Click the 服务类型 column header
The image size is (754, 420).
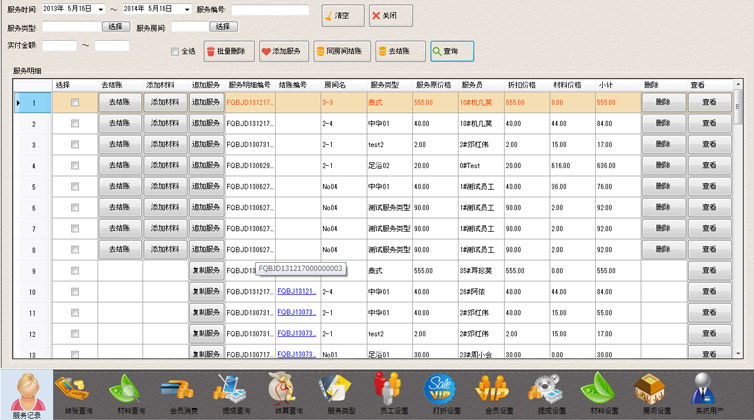pos(390,85)
